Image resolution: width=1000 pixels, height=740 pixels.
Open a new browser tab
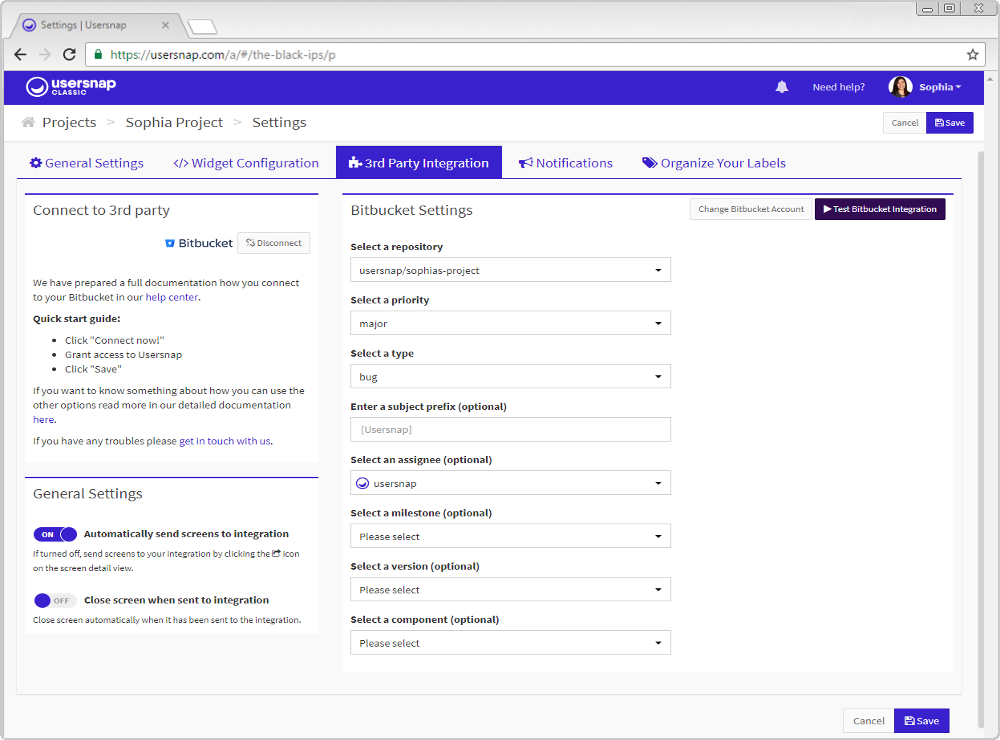pyautogui.click(x=203, y=26)
